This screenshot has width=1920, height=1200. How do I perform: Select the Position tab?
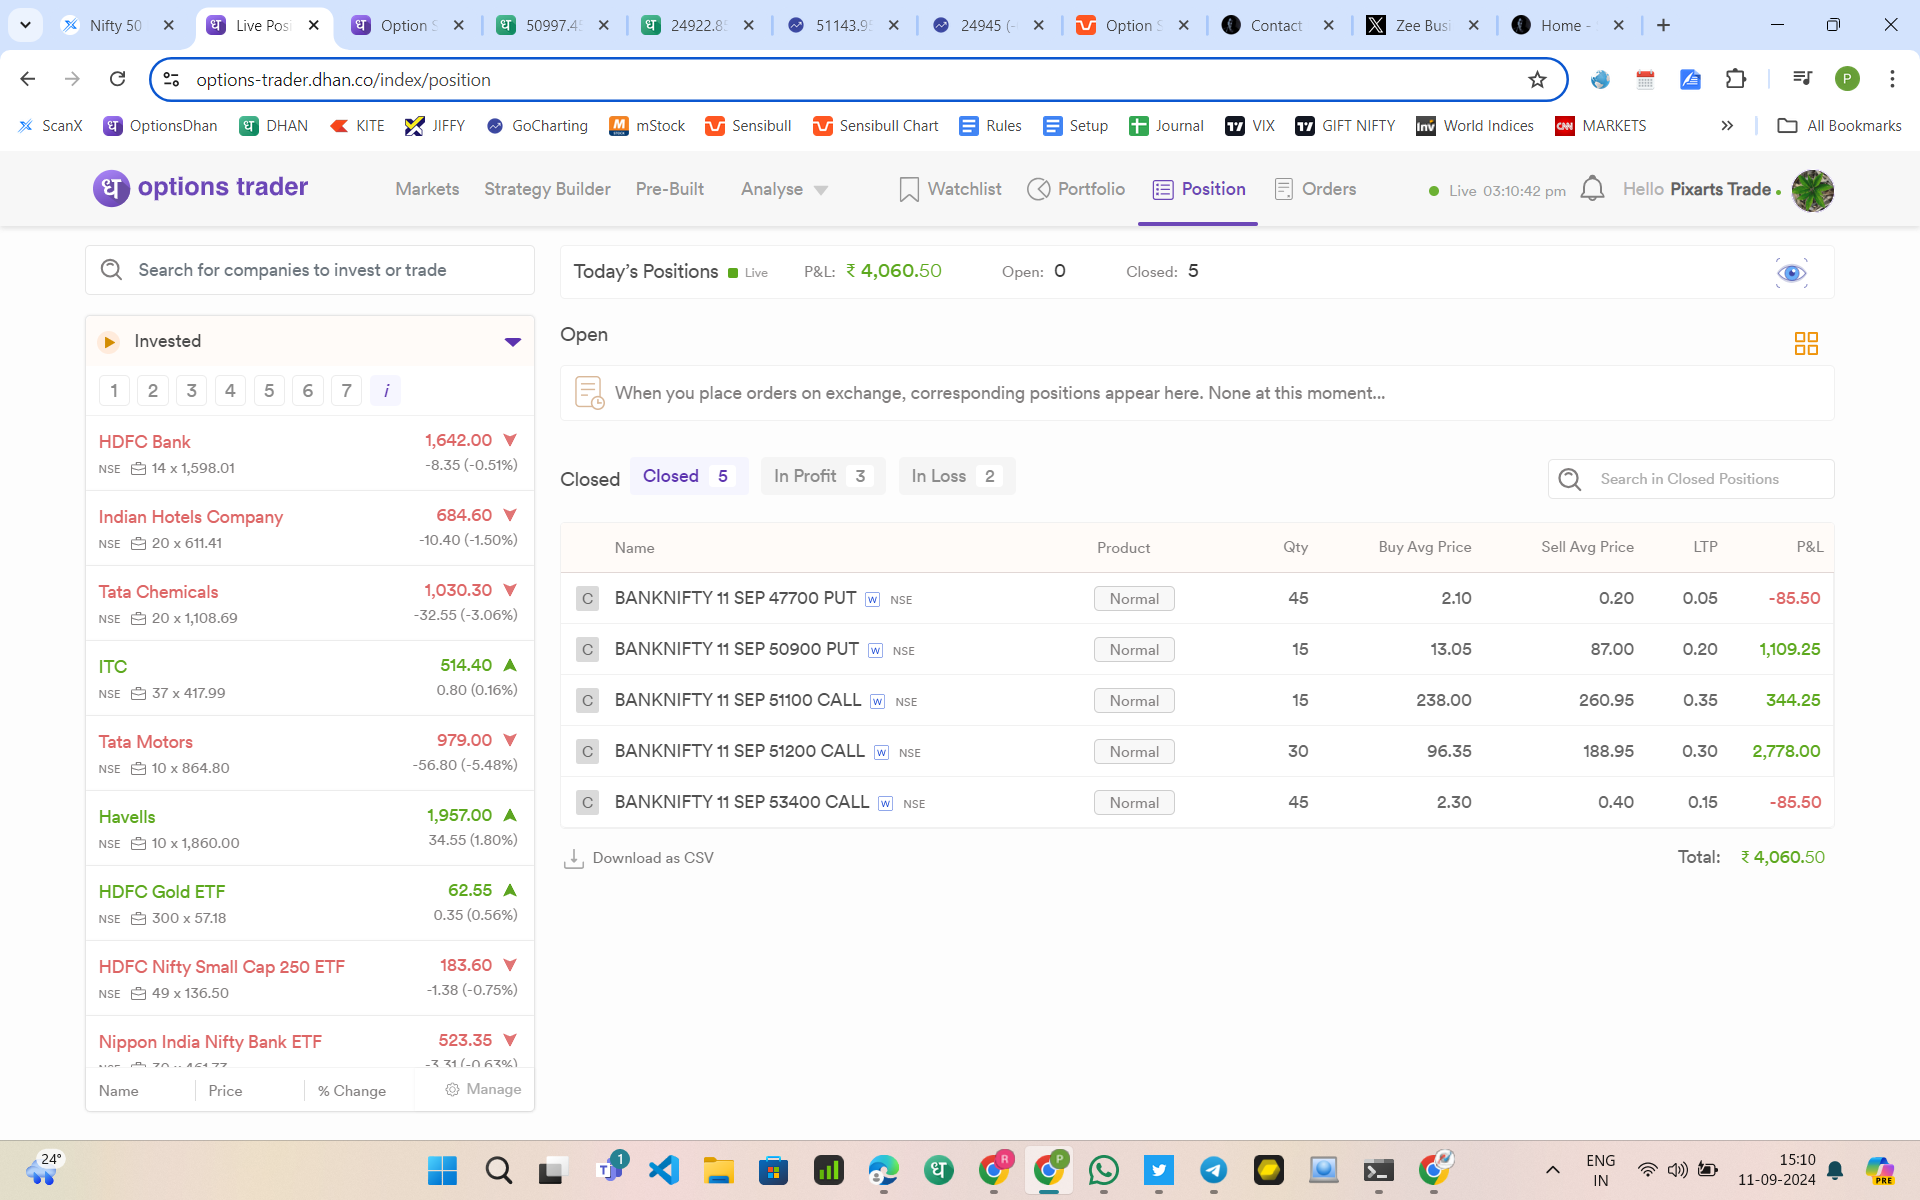[1199, 189]
